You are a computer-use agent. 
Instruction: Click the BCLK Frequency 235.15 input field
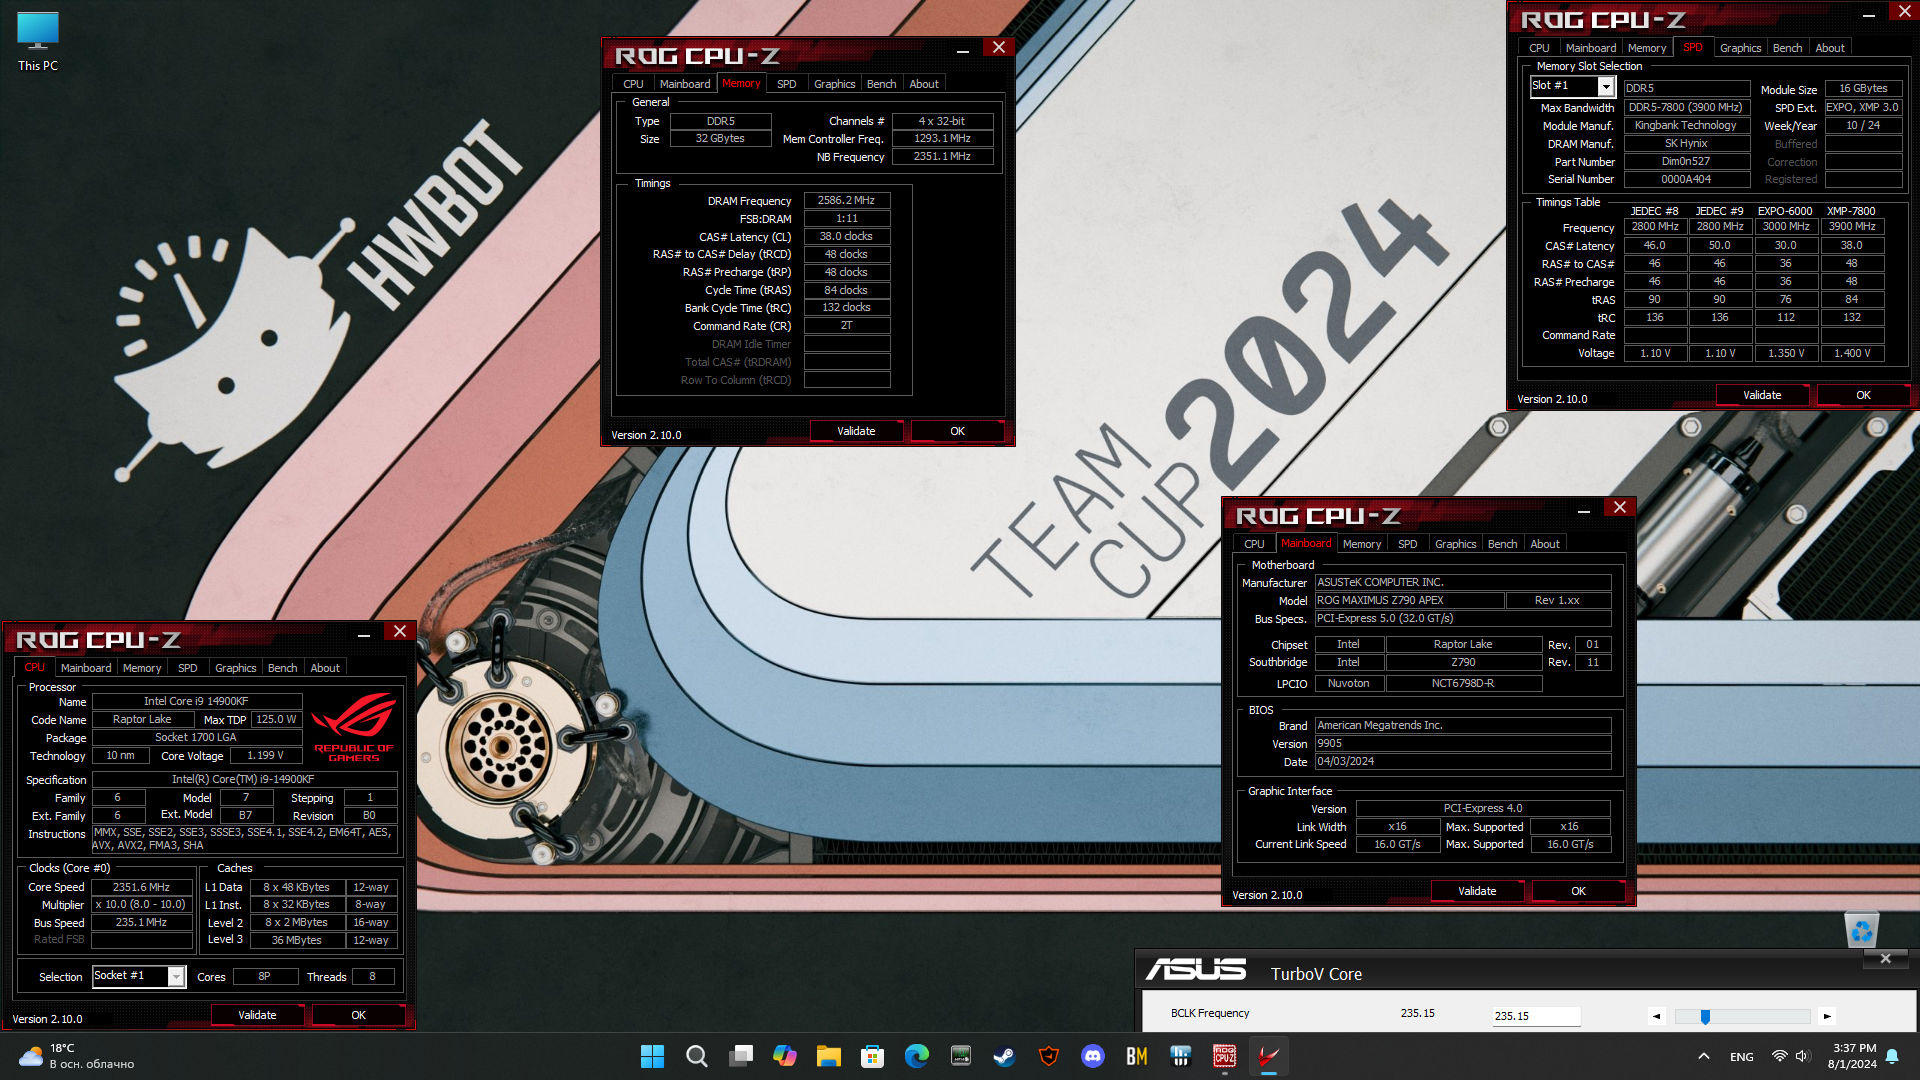(x=1536, y=1016)
